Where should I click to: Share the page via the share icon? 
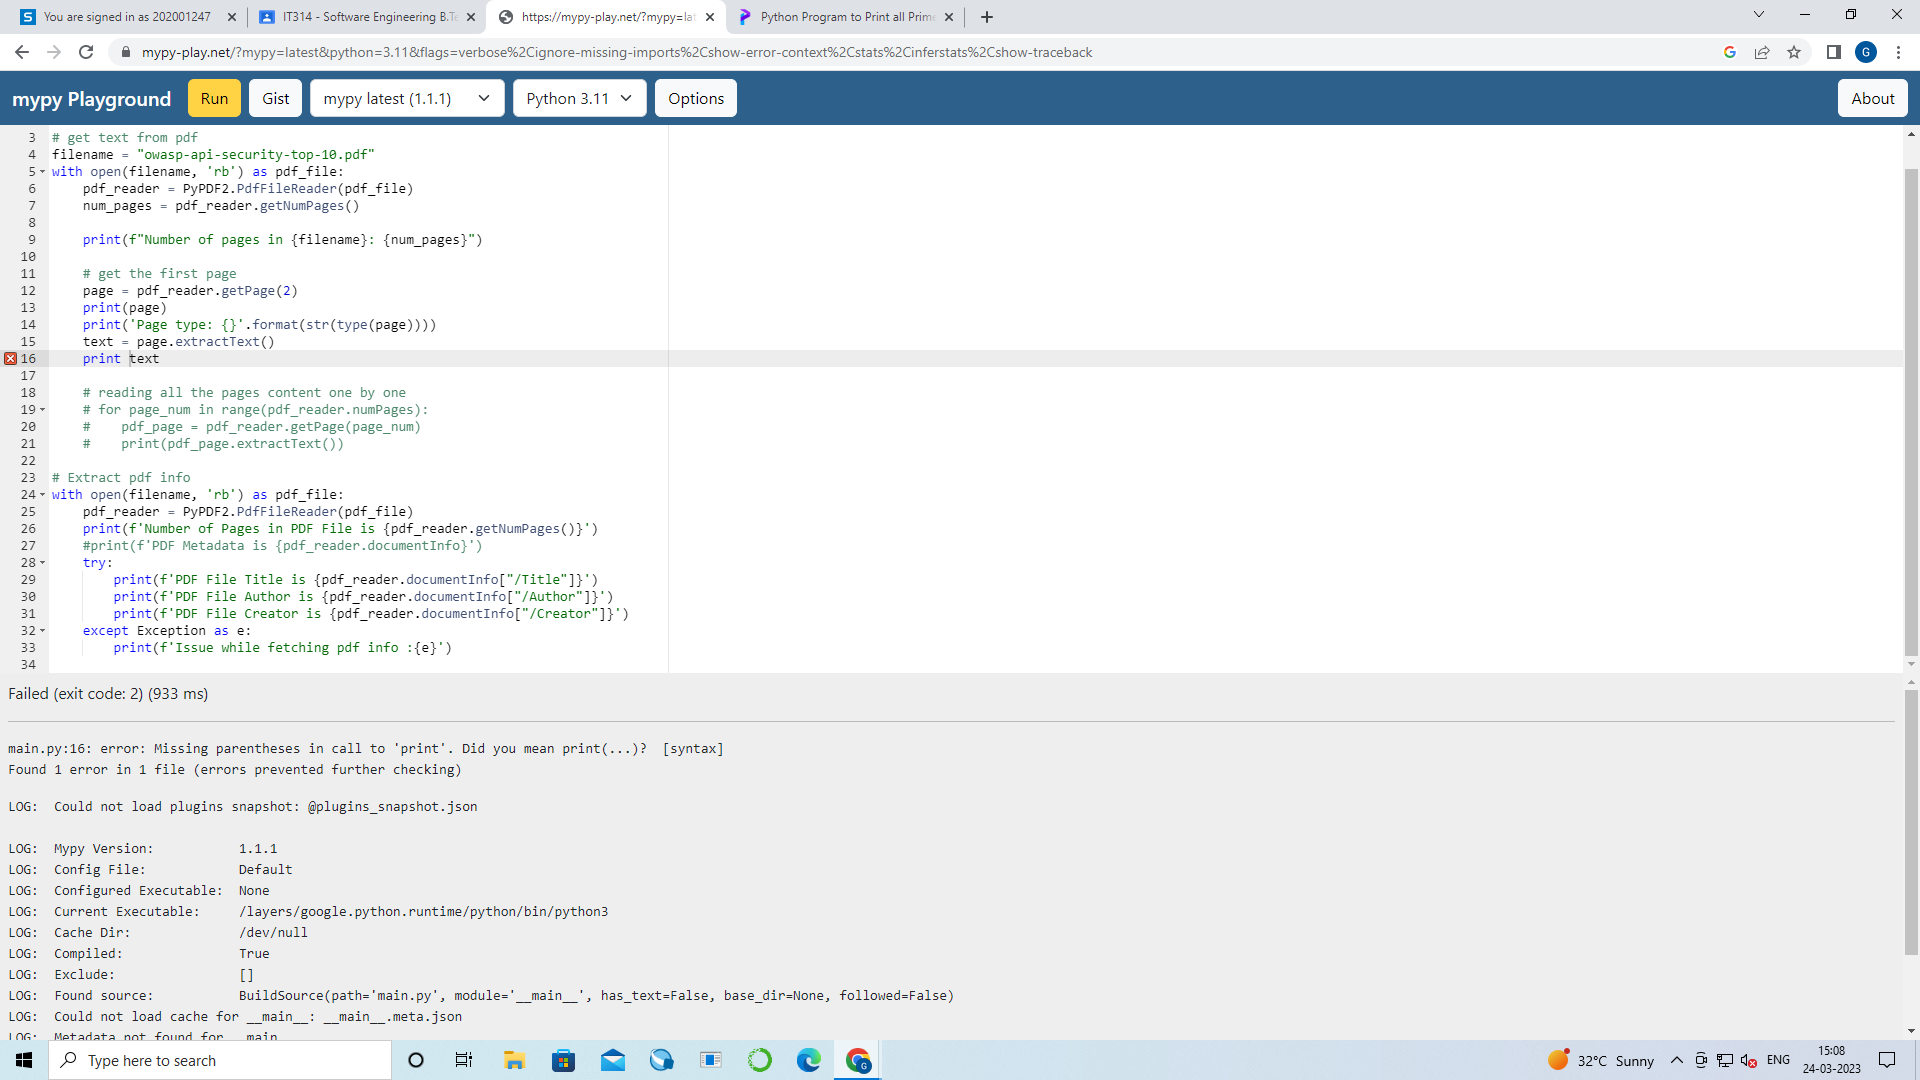point(1762,52)
